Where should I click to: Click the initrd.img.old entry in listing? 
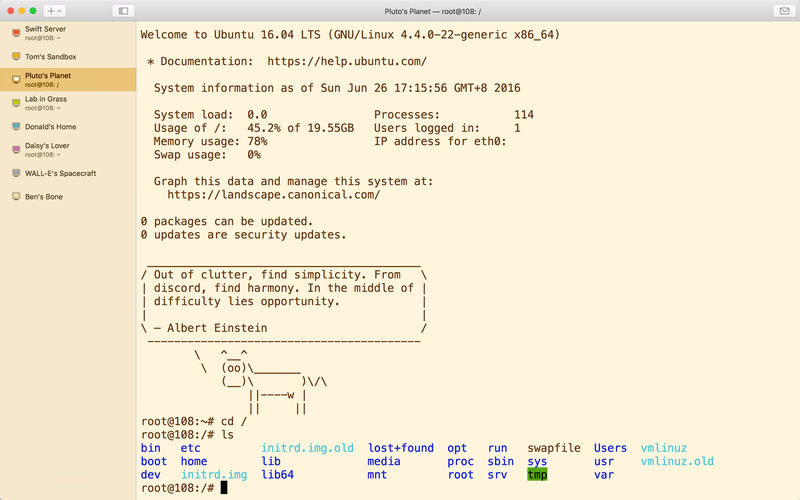tap(307, 448)
